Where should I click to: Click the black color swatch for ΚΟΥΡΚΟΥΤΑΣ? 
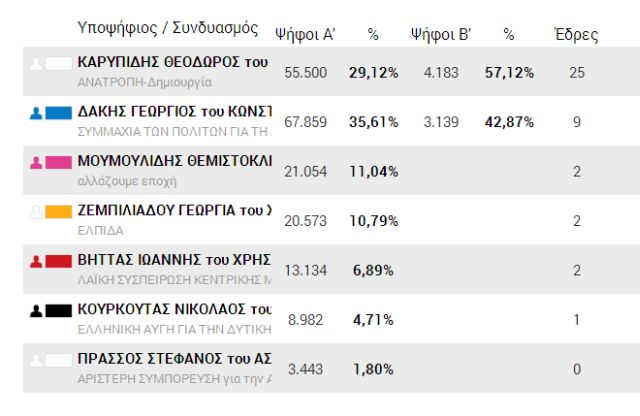[58, 310]
